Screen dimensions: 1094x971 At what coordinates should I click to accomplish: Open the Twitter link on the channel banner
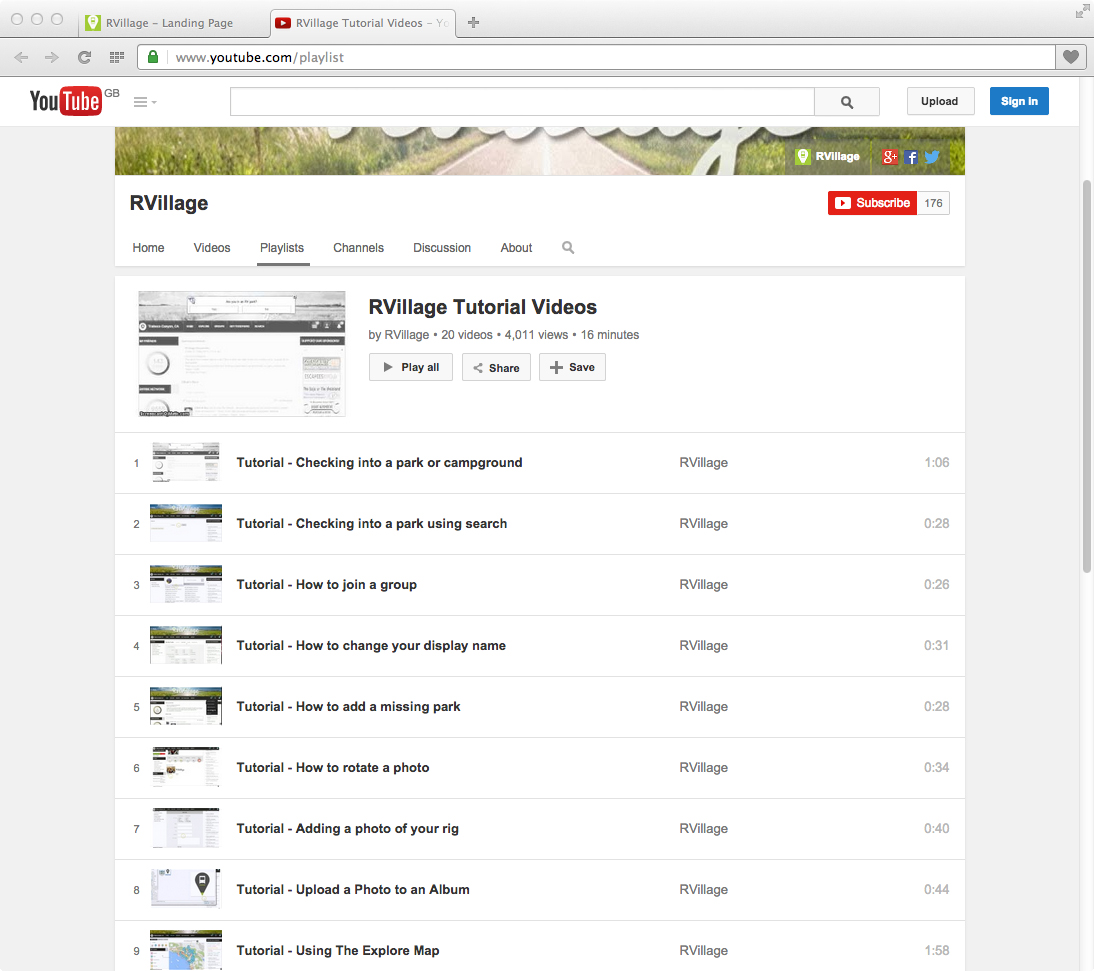932,157
